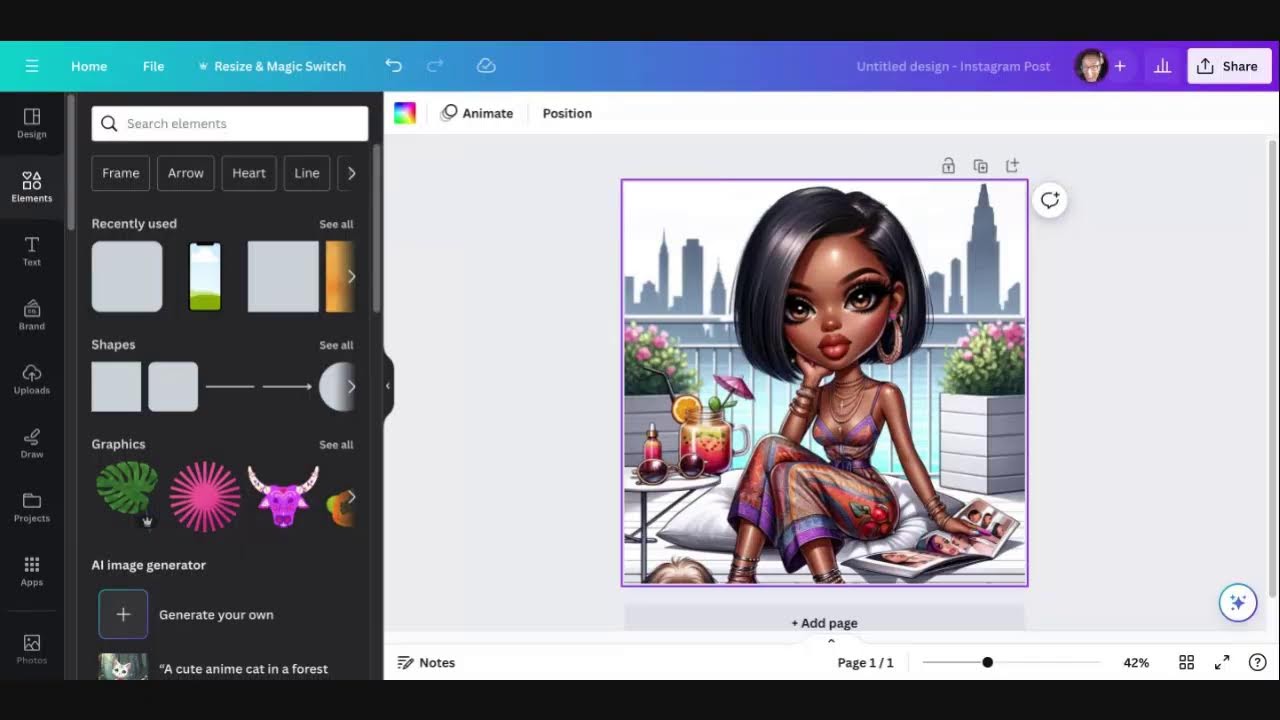This screenshot has width=1280, height=720.
Task: Show more Graphics arrow
Action: pyautogui.click(x=351, y=496)
